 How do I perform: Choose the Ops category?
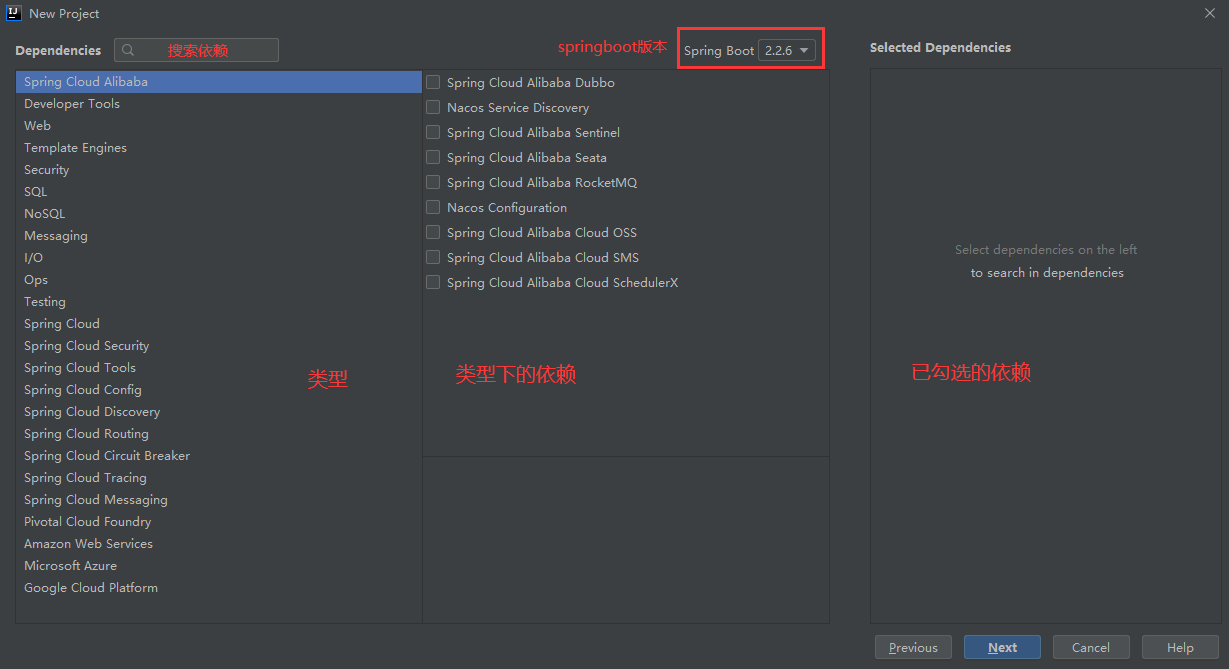tap(219, 280)
